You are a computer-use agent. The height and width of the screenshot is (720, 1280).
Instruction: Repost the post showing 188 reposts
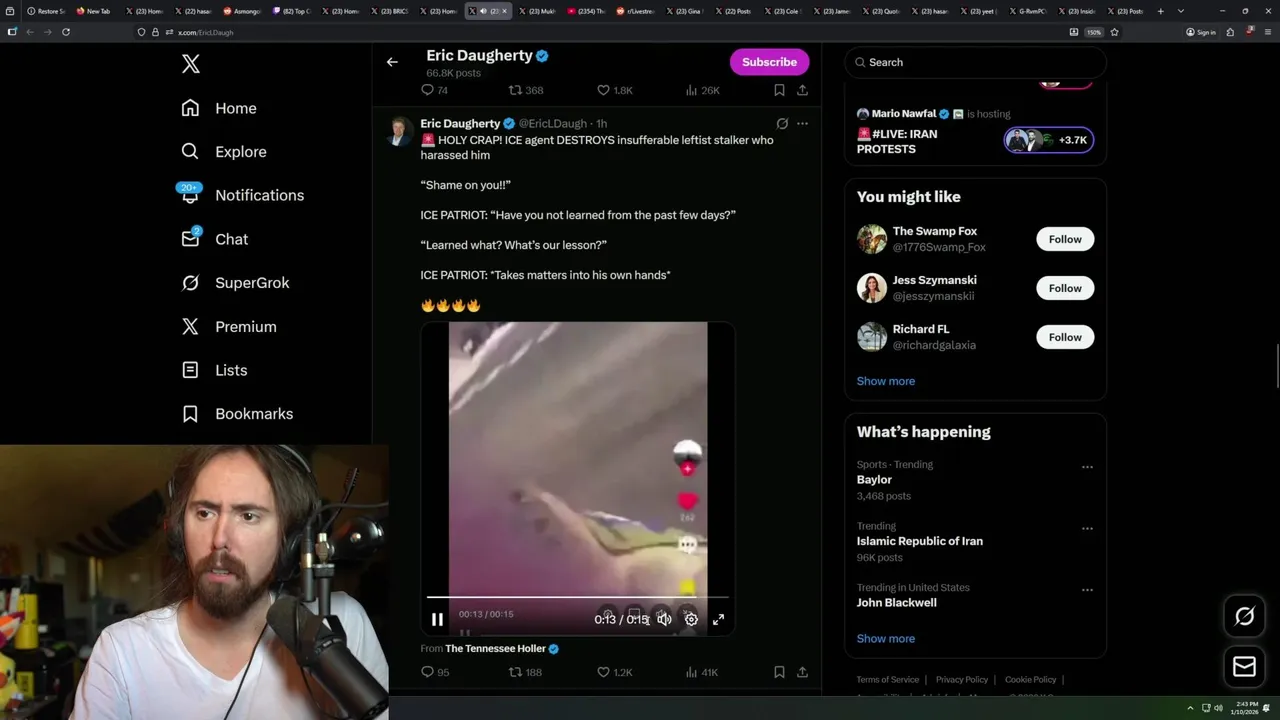click(525, 672)
